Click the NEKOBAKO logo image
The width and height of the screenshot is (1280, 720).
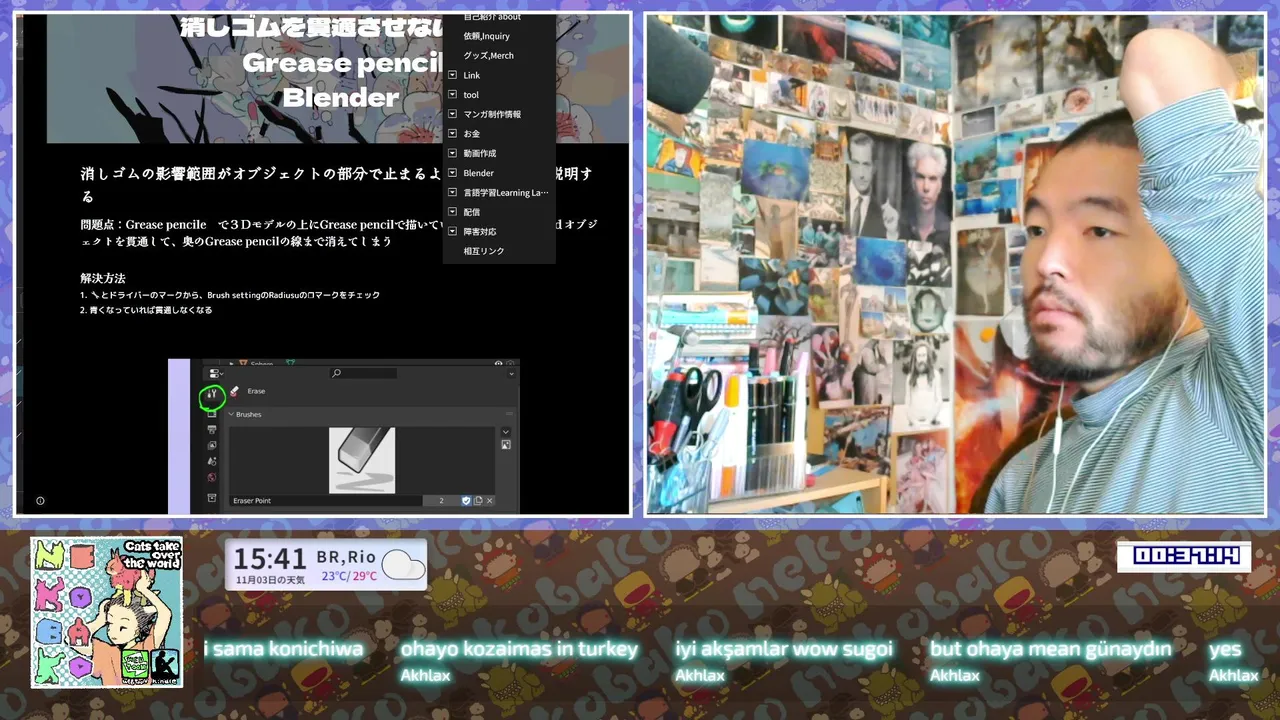click(x=106, y=612)
